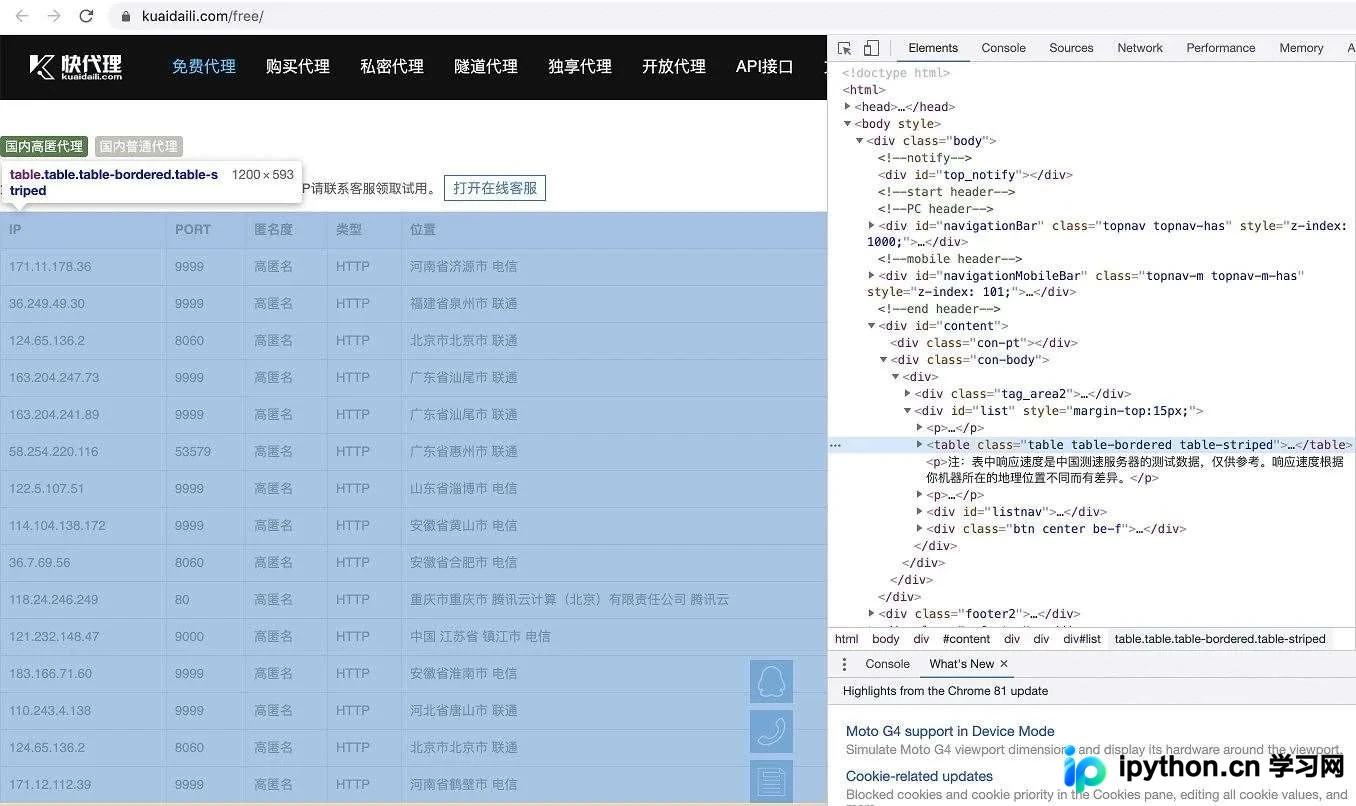
Task: Go back with the browser back arrow
Action: [22, 16]
